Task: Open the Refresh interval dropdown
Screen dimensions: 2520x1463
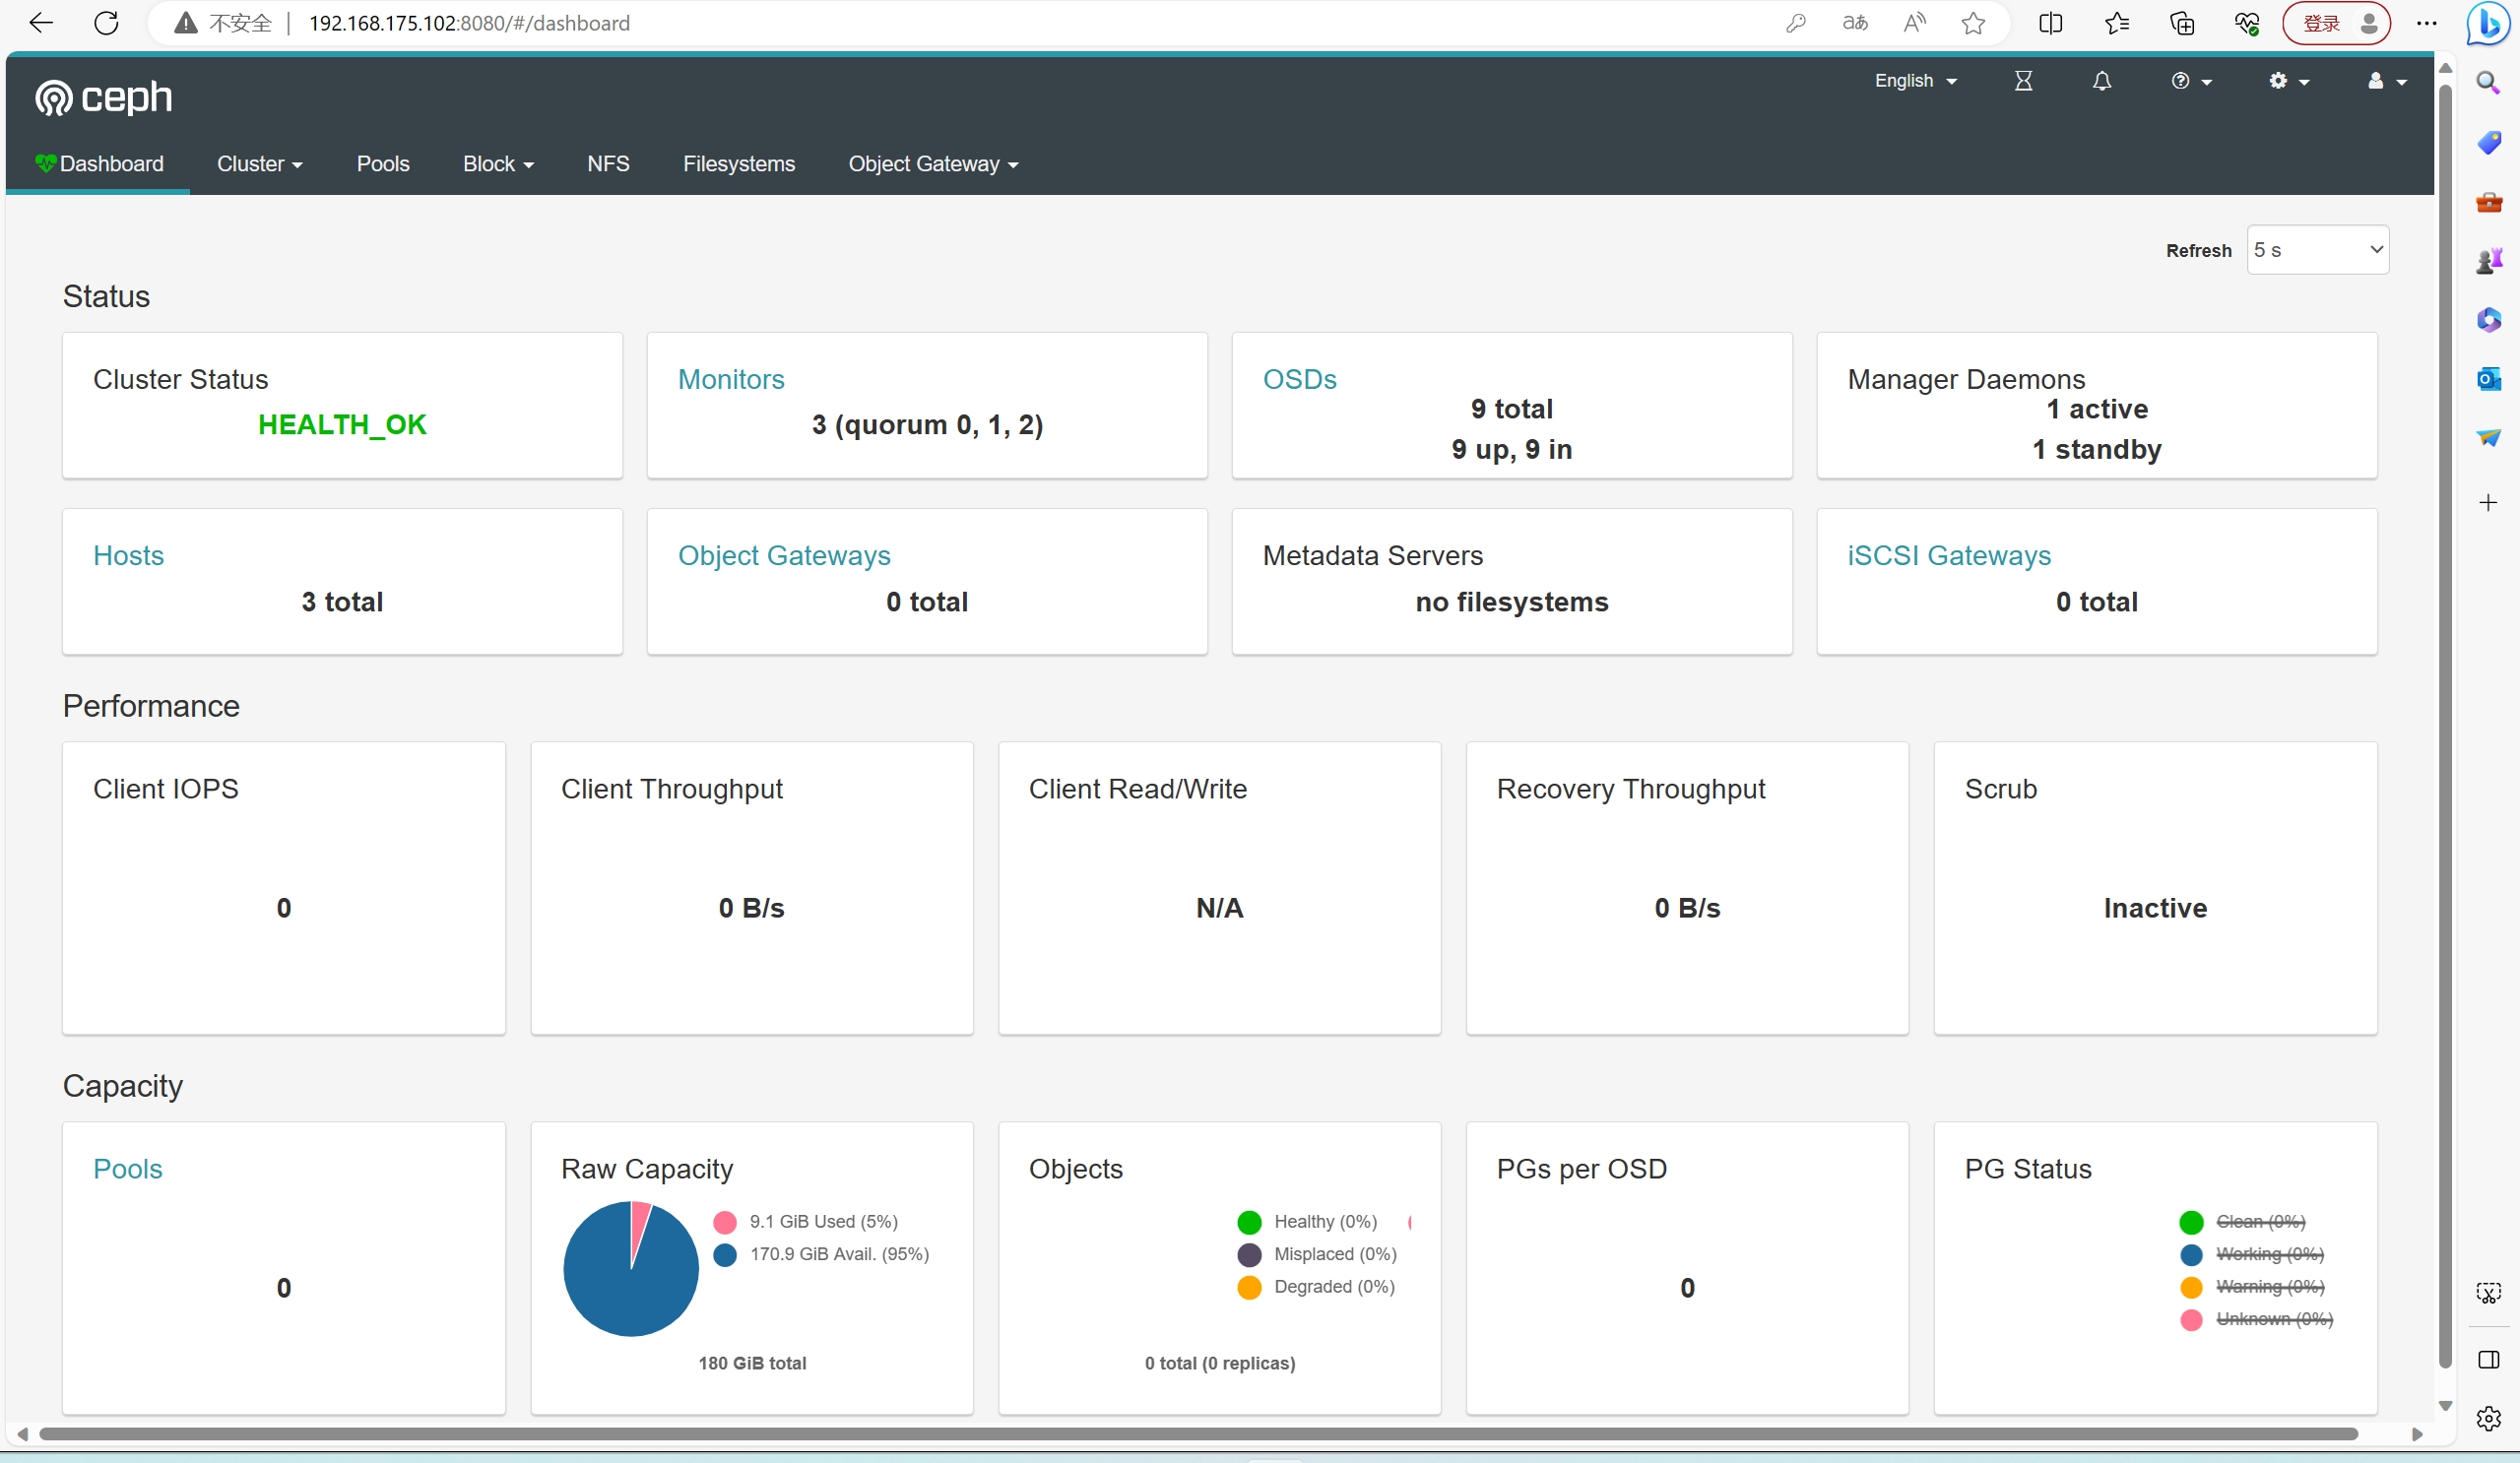Action: click(2317, 250)
